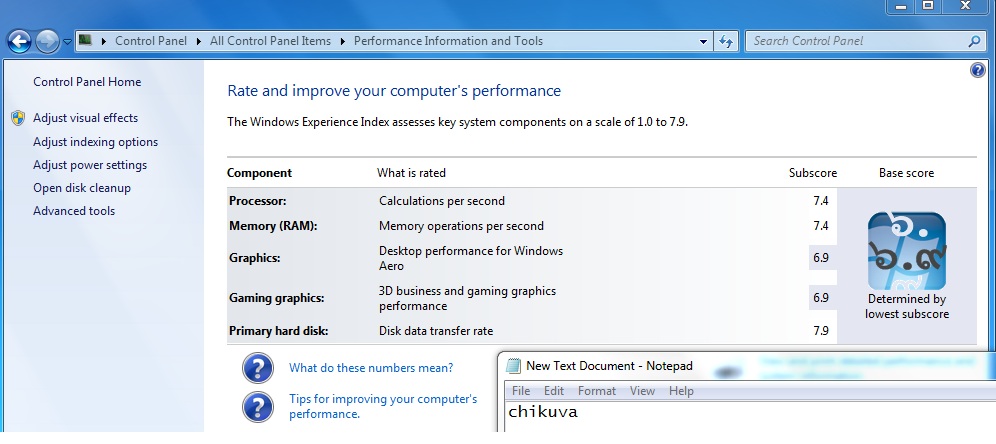Viewport: 996px width, 444px height.
Task: Click the Refresh button beside address bar
Action: point(727,41)
